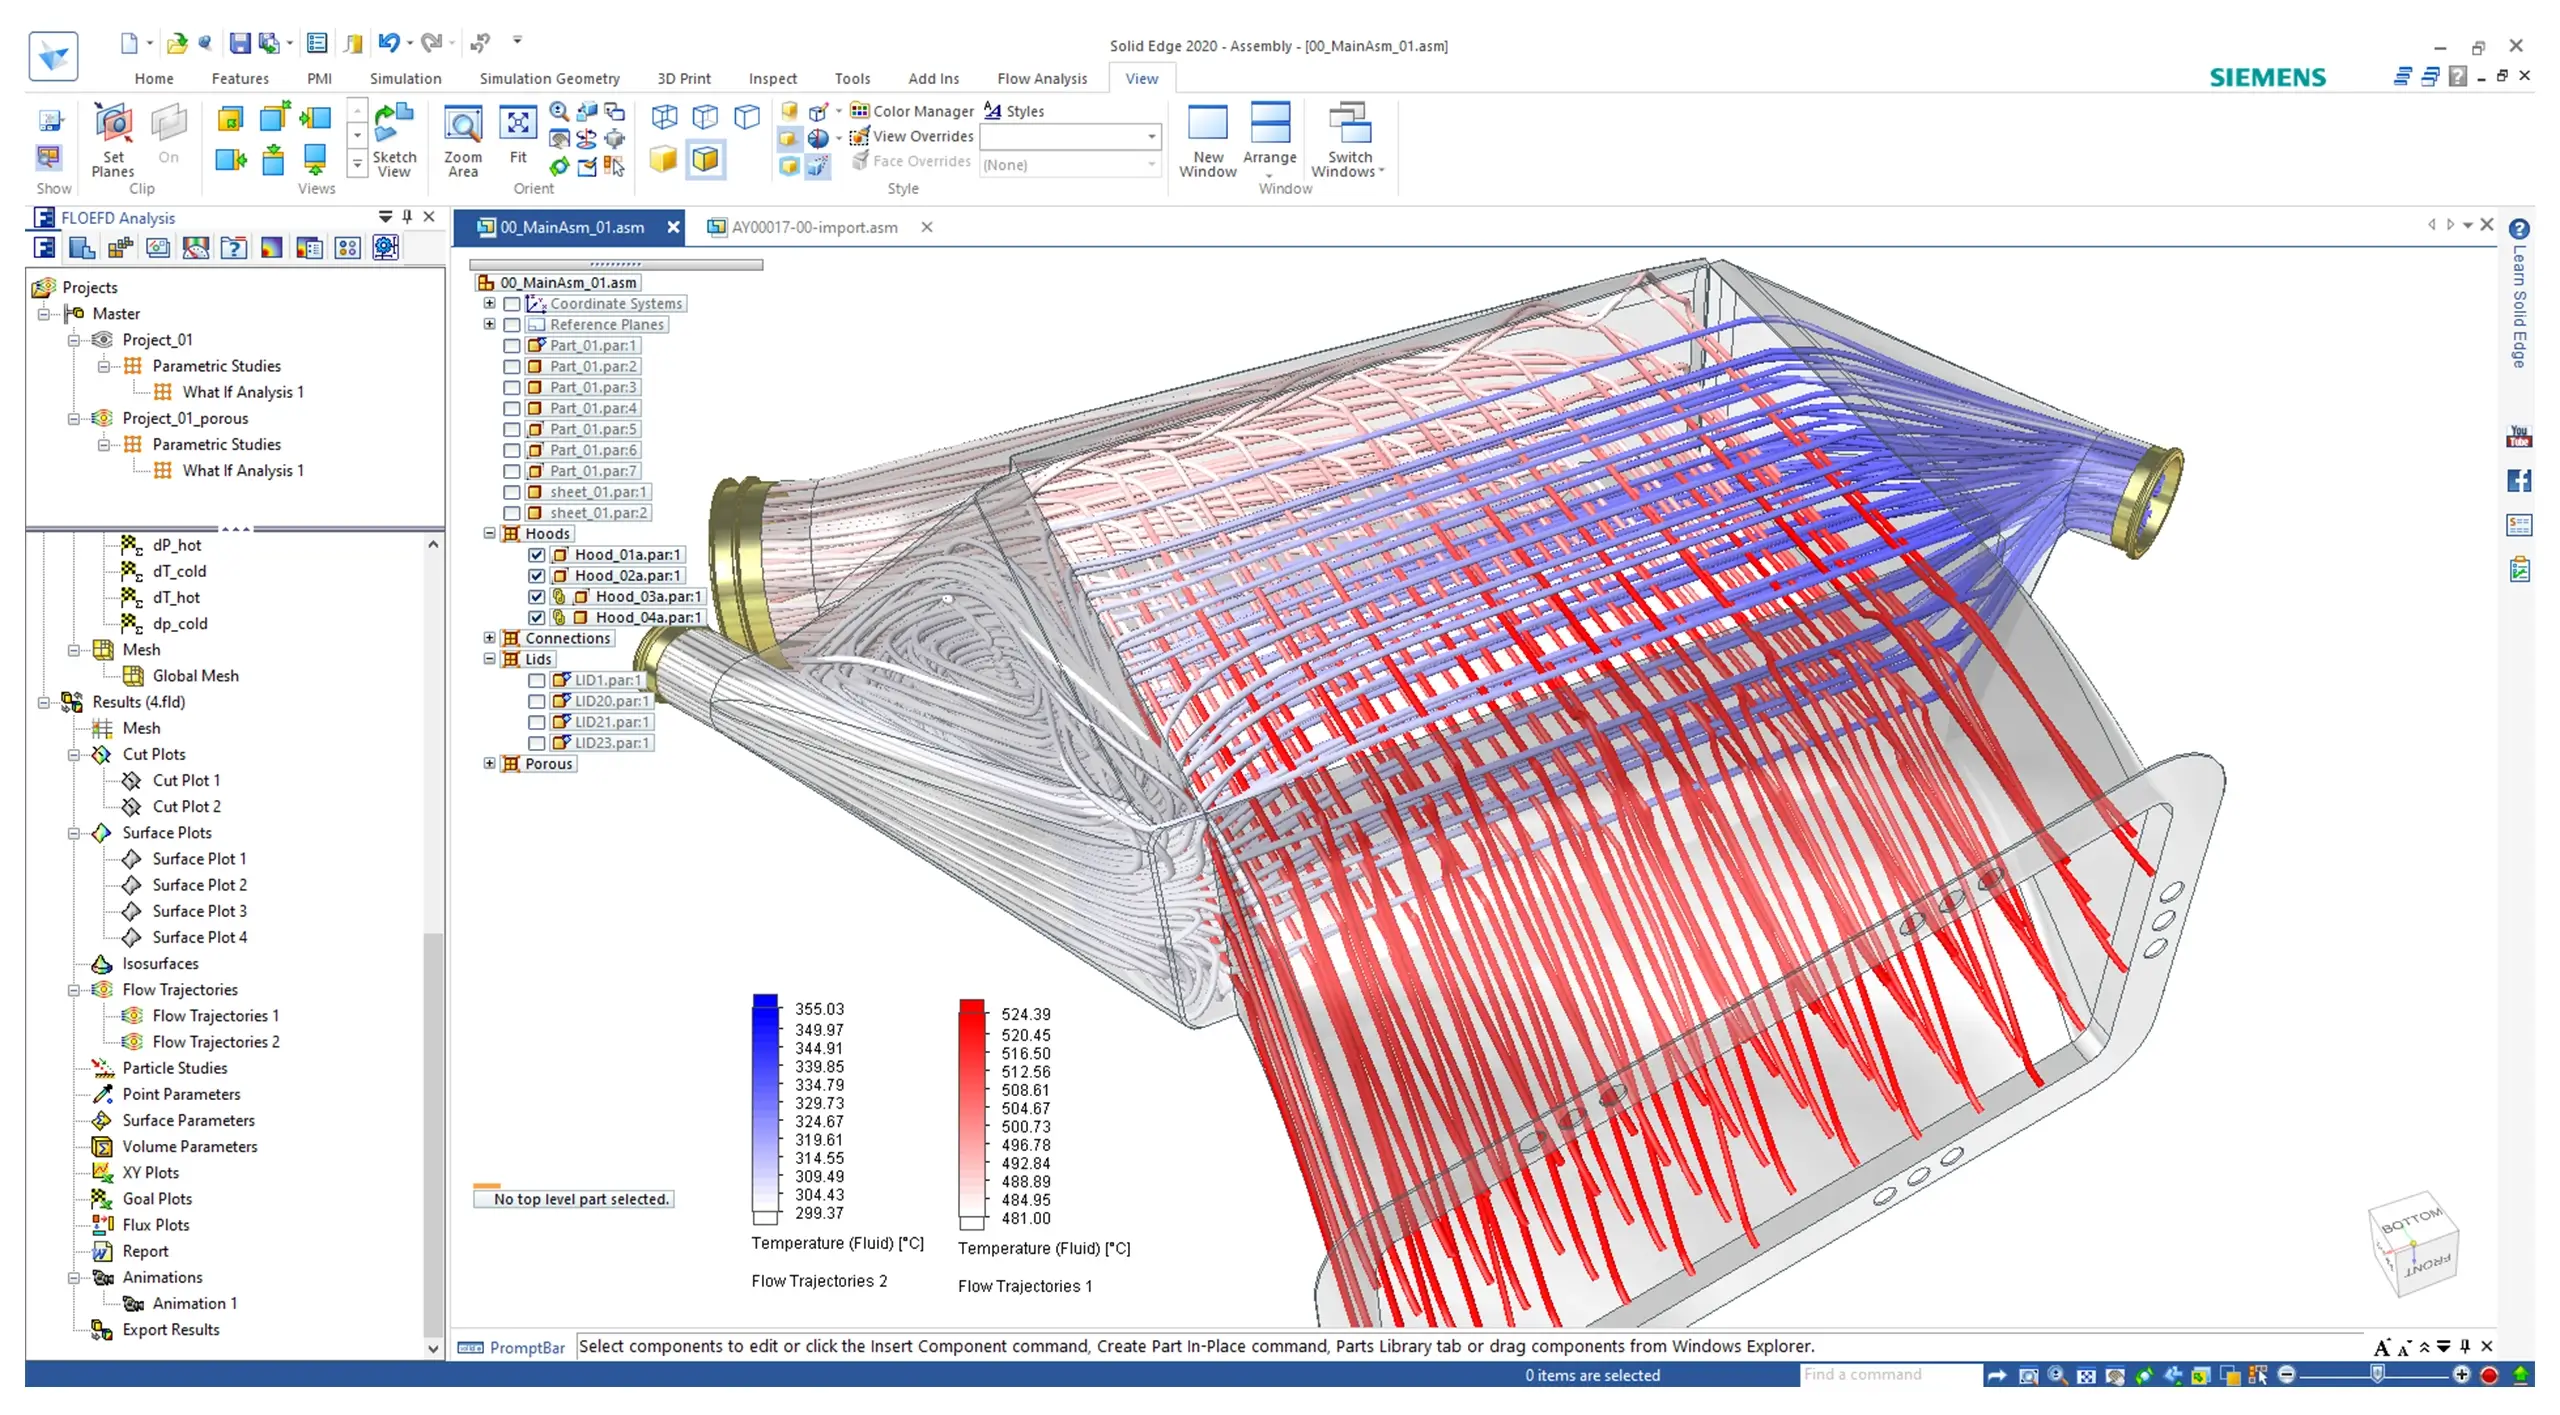2560x1415 pixels.
Task: Open the Flow Analysis ribbon tab
Action: 1041,78
